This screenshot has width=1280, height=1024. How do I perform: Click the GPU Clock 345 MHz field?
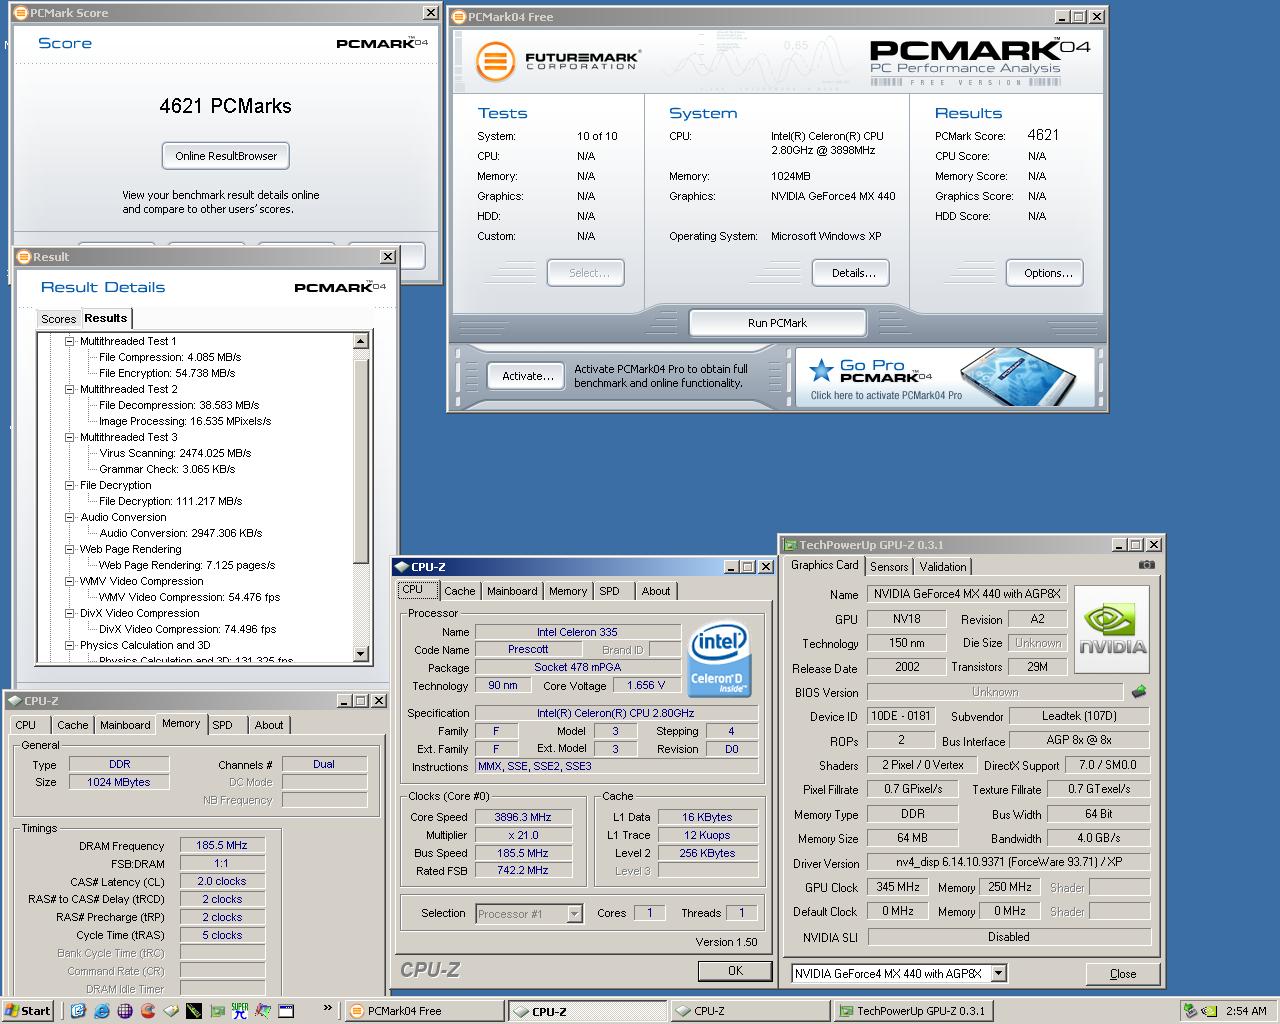click(x=898, y=887)
